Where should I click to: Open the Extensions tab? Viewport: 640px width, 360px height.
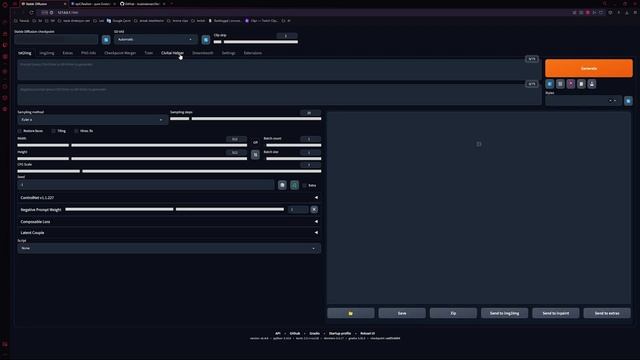pos(253,53)
